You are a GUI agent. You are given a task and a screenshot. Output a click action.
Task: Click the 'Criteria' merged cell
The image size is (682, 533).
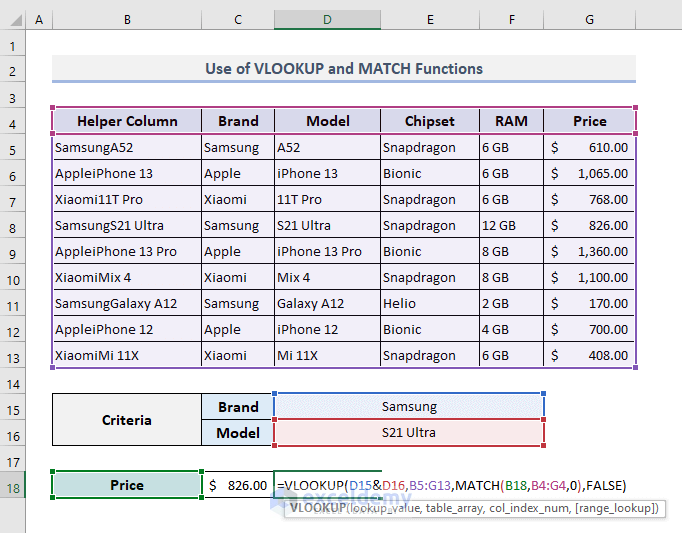point(127,420)
